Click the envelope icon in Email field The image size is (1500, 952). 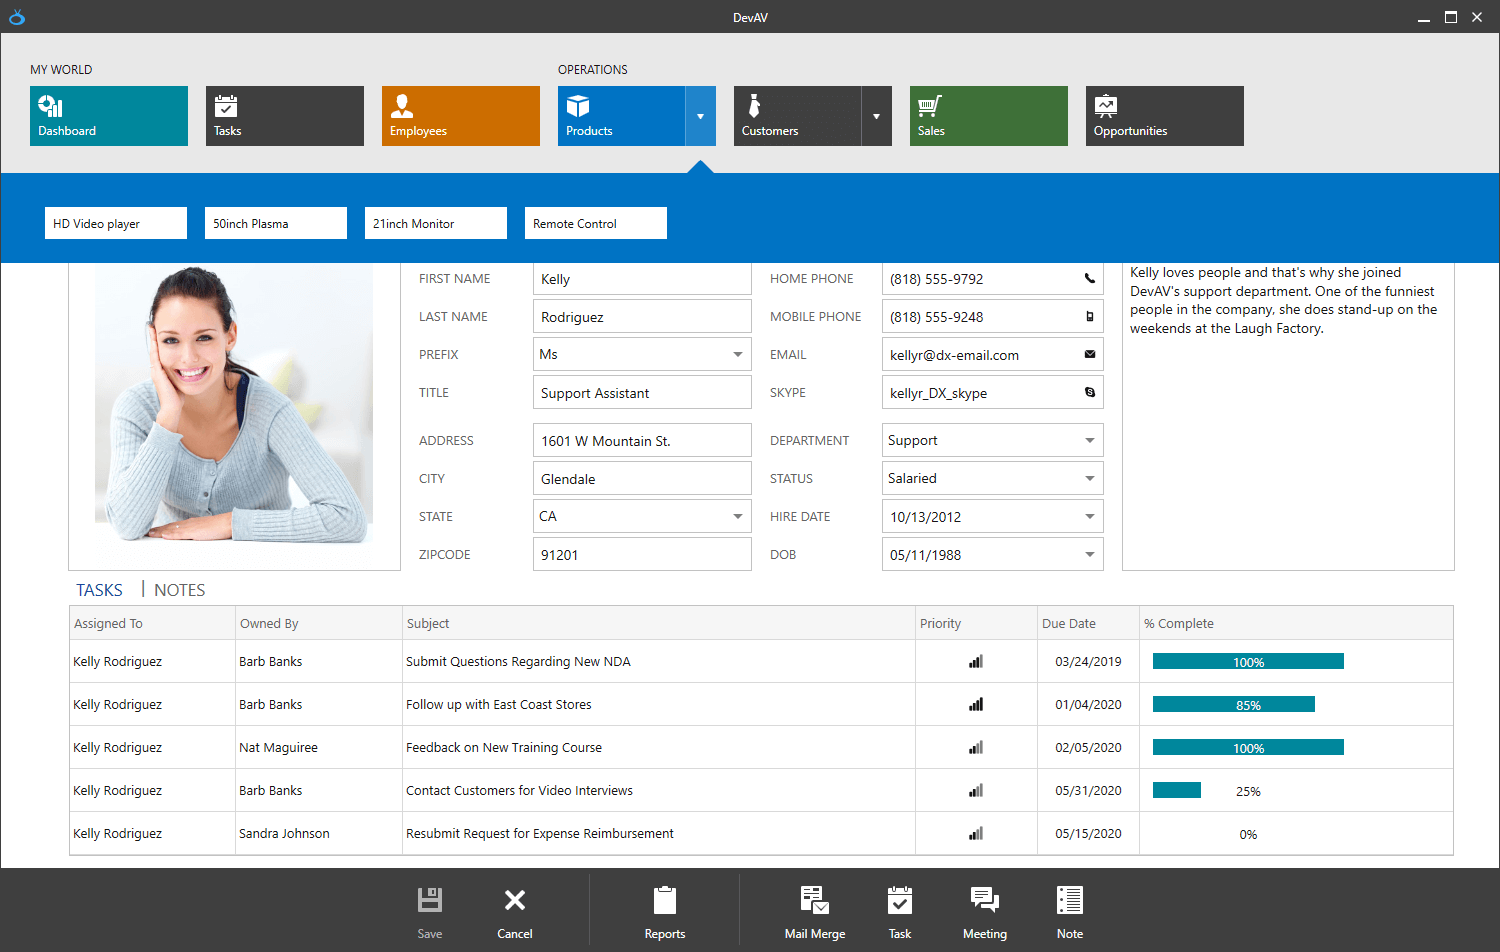(1089, 355)
